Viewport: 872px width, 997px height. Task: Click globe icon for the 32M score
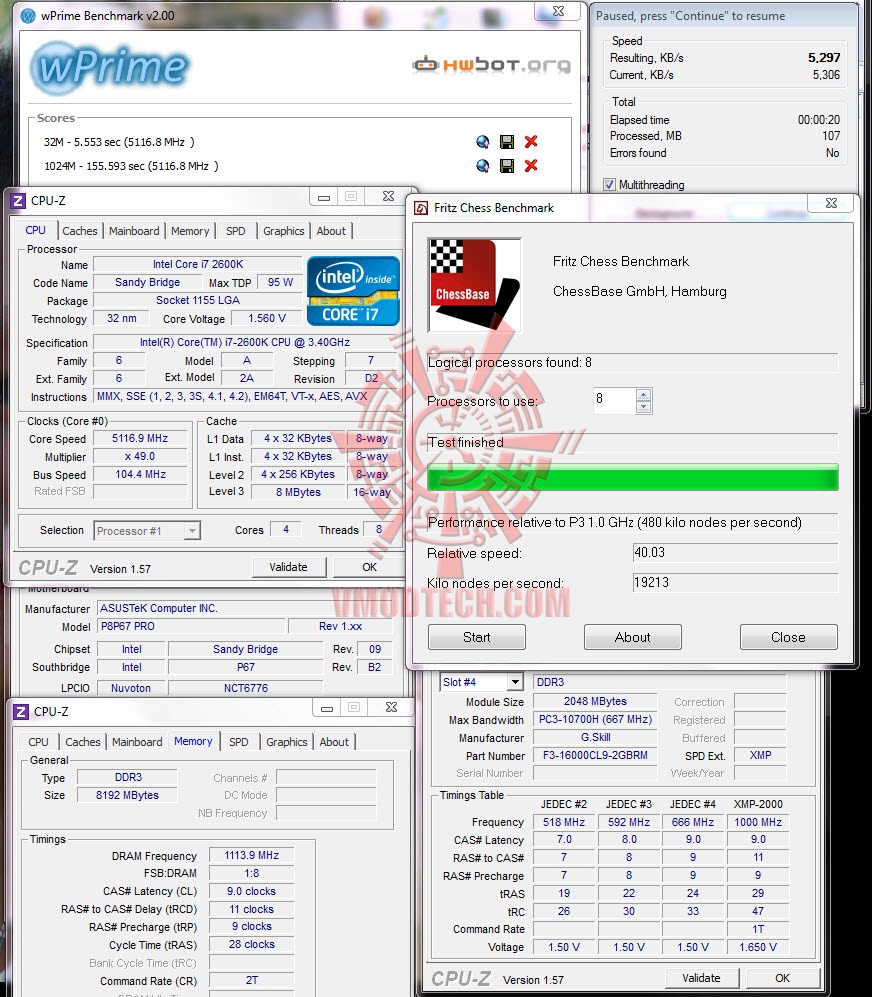[x=483, y=142]
